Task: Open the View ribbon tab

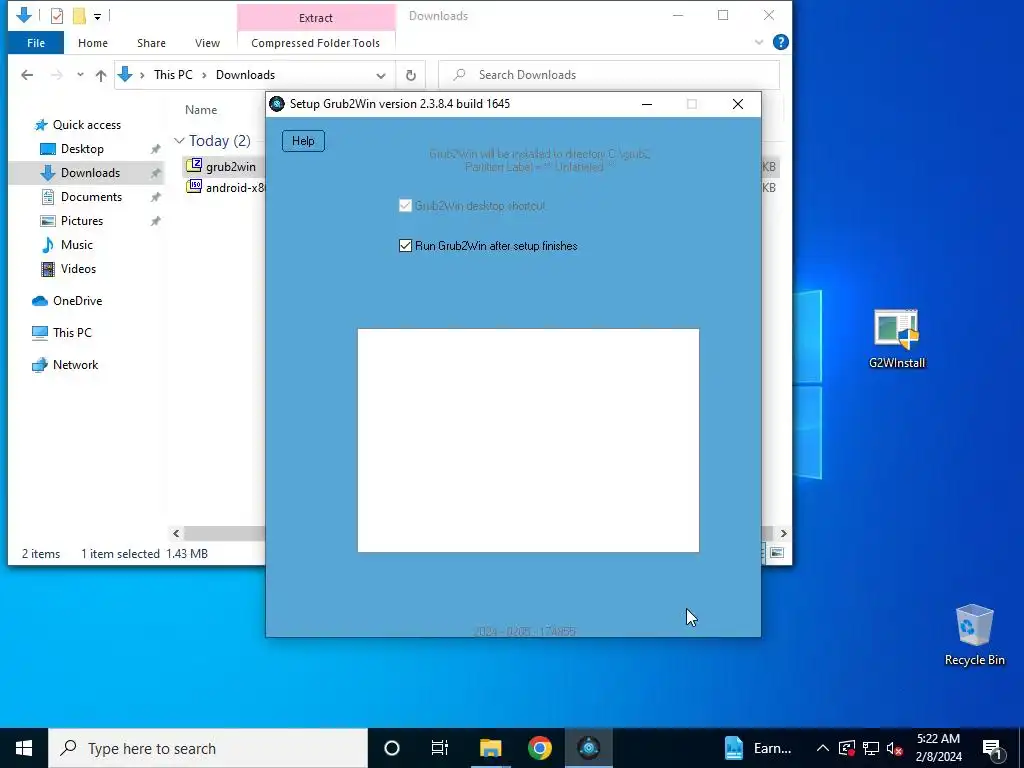Action: click(207, 43)
